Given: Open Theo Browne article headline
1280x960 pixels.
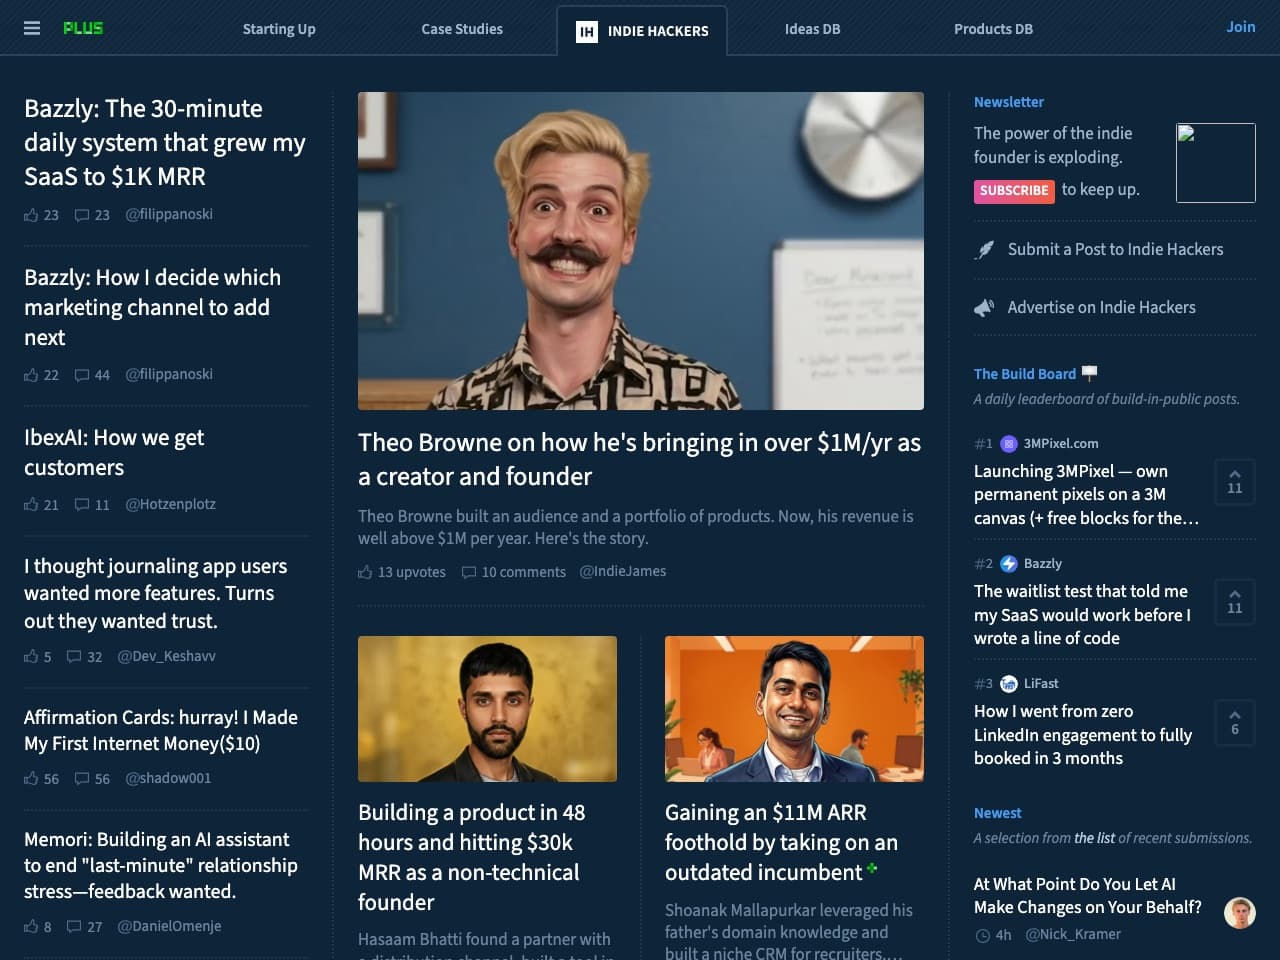Looking at the screenshot, I should click(x=639, y=460).
